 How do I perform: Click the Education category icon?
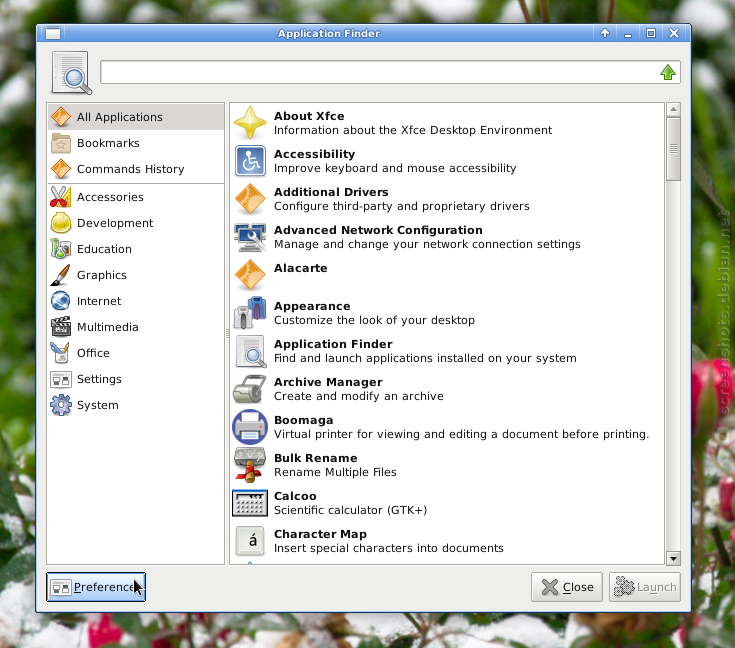[61, 249]
